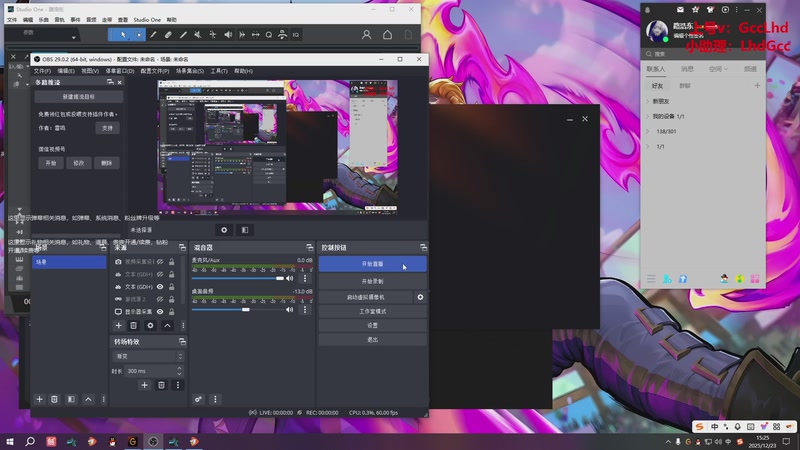The height and width of the screenshot is (450, 800).
Task: Open the user account icon in Studio One
Action: [366, 35]
